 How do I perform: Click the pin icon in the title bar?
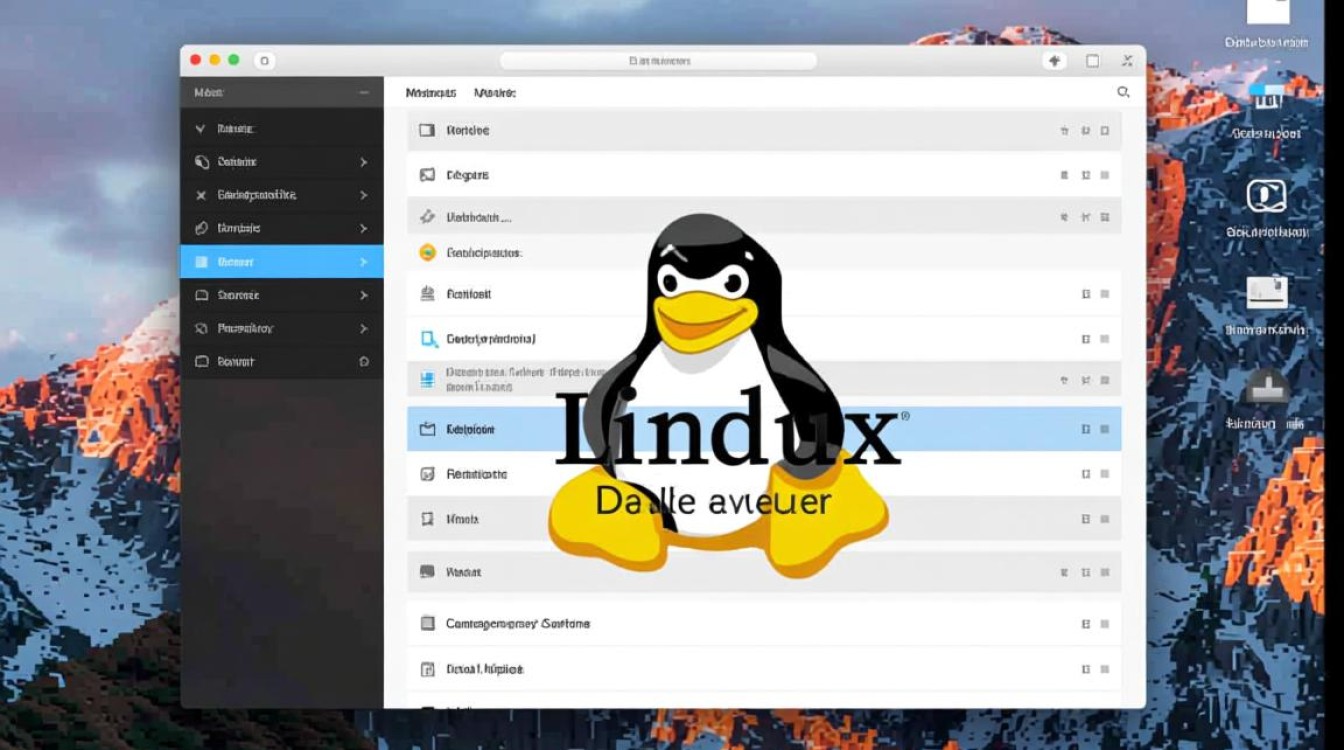point(1054,61)
